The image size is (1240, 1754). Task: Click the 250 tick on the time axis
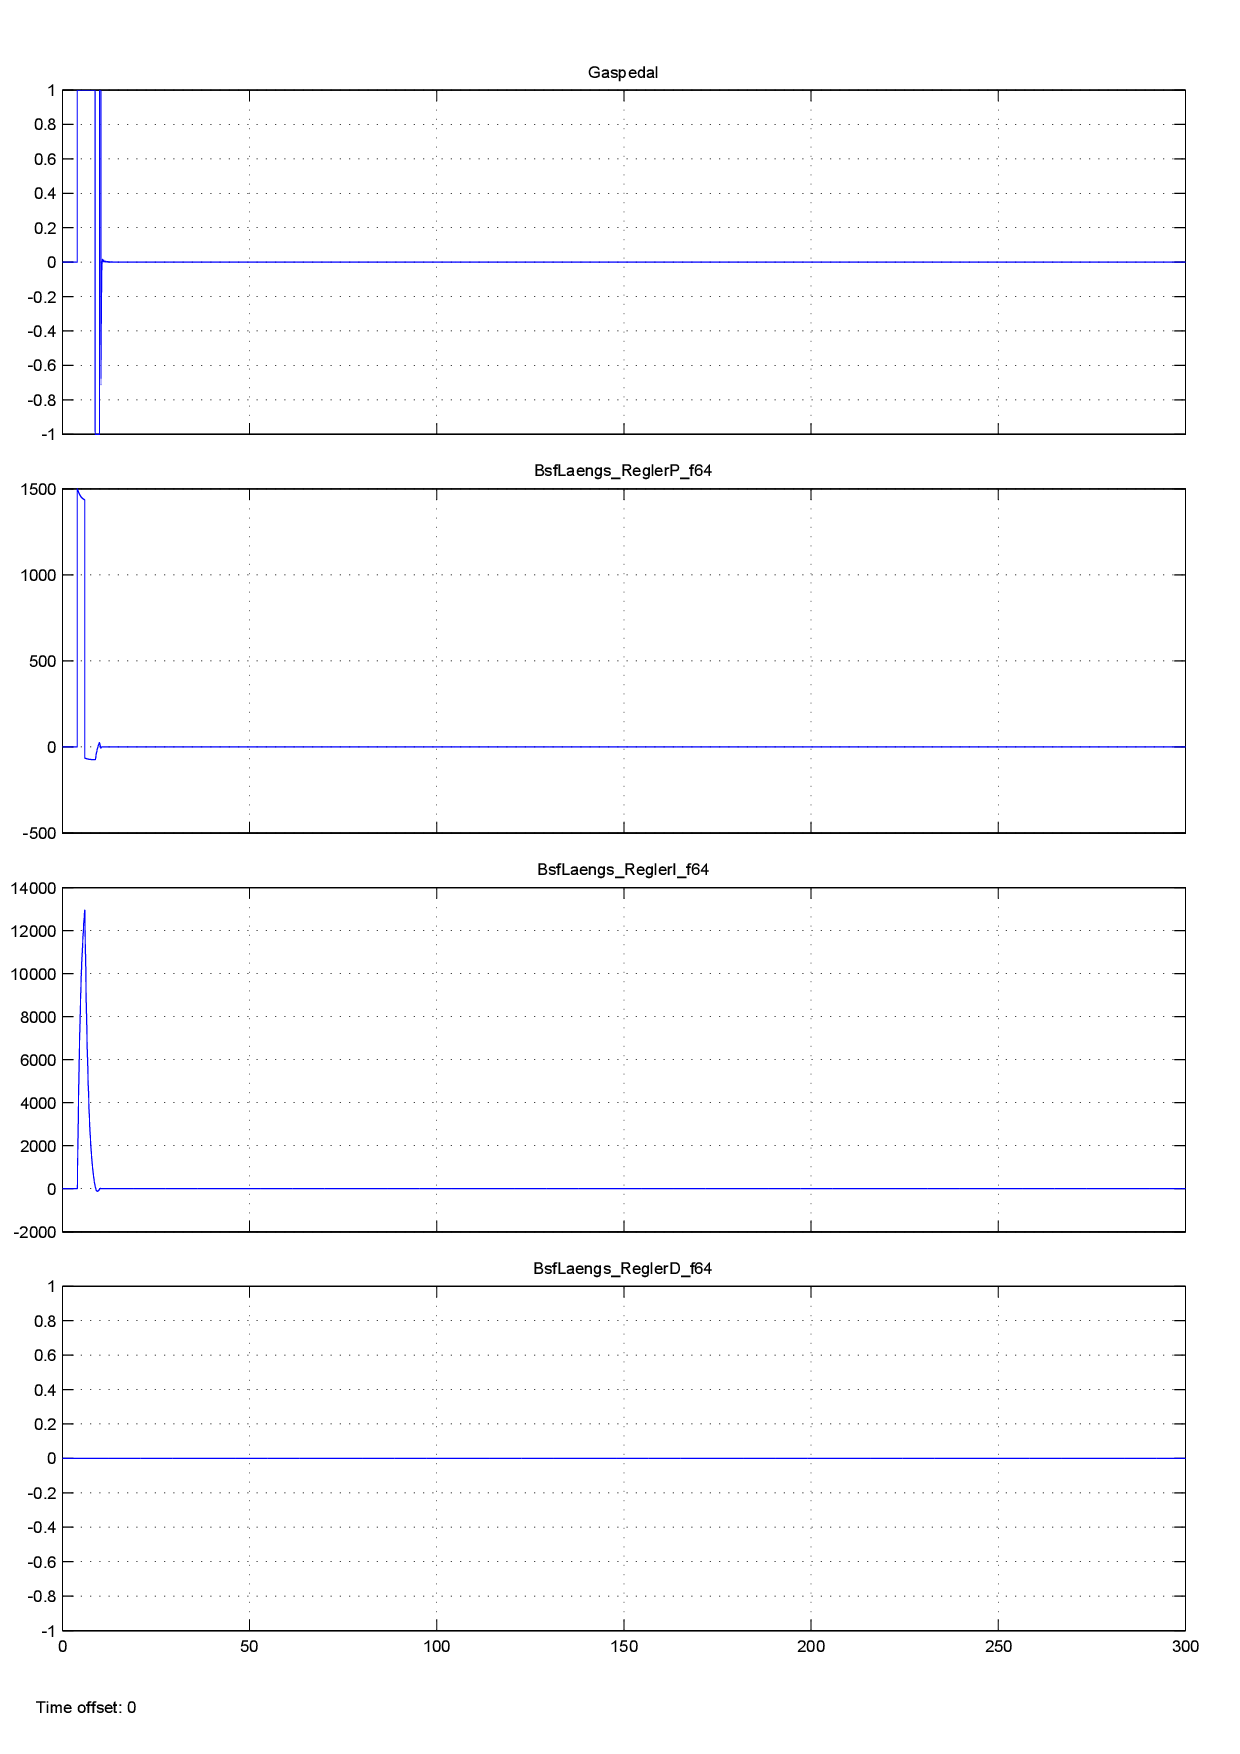point(997,1647)
